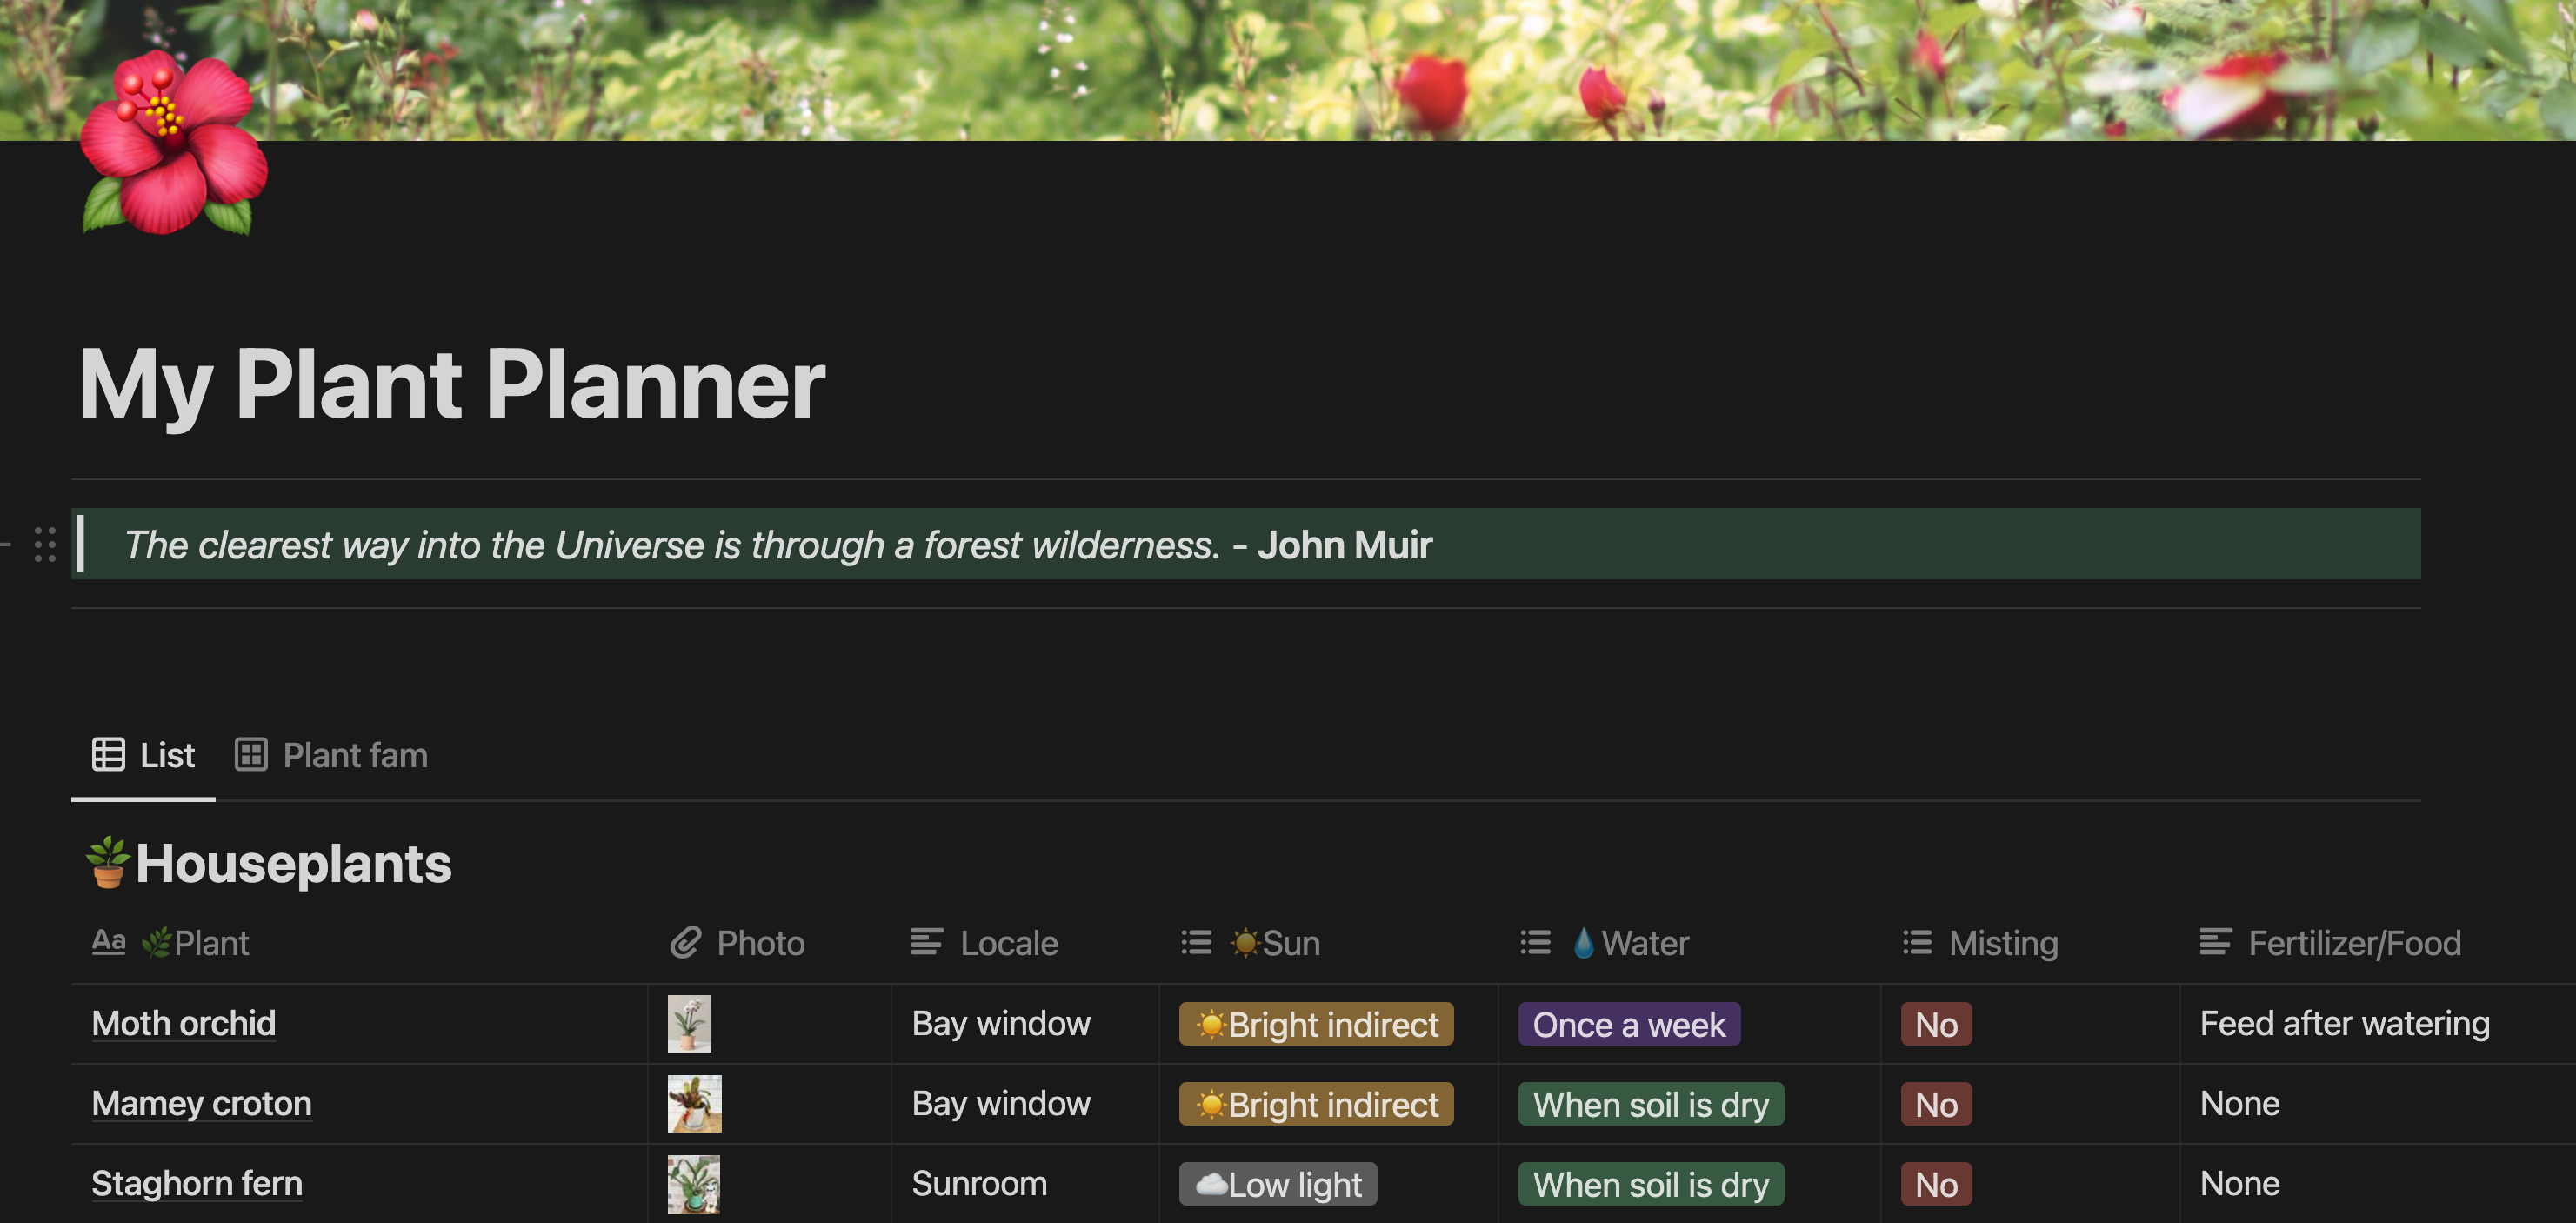Expand the Water dropdown for Moth orchid
This screenshot has width=2576, height=1223.
pos(1626,1021)
